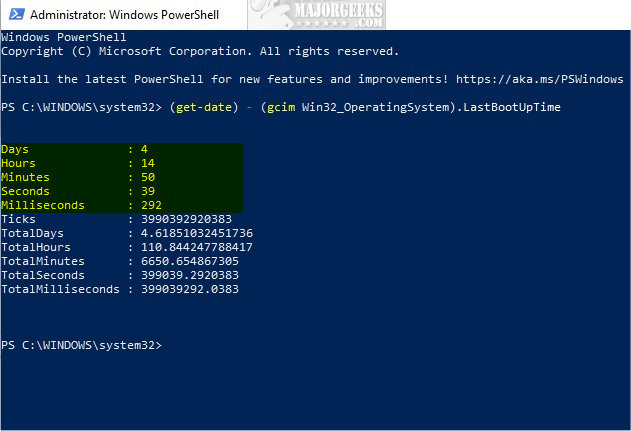
Task: Click the TotalDays value 4.61851032451736
Action: tap(197, 233)
